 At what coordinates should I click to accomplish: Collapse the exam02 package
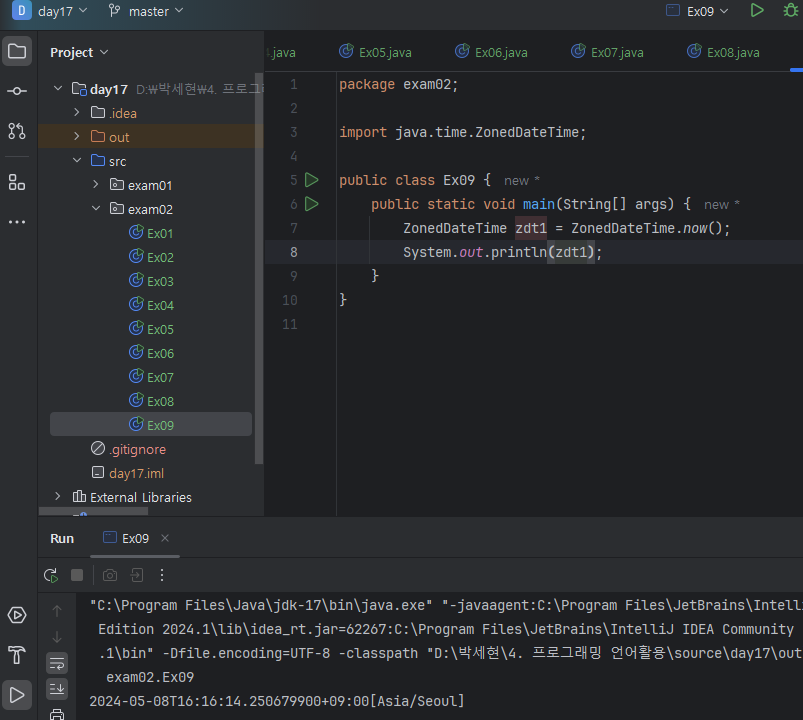[96, 208]
